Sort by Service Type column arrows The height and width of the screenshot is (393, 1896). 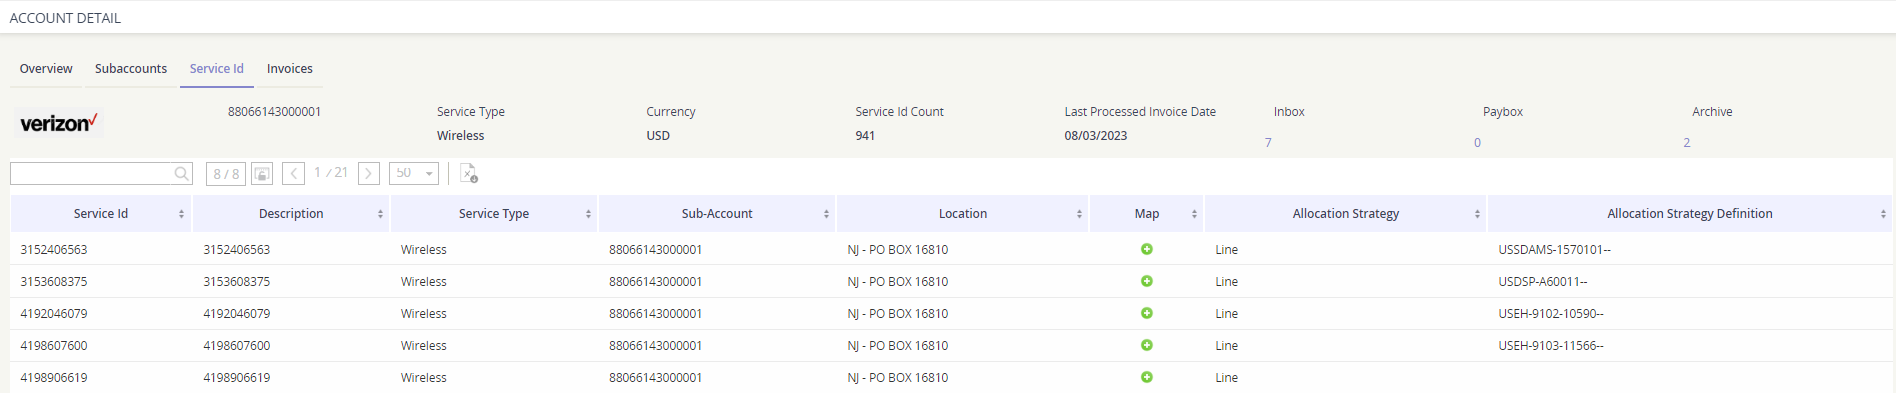coord(588,214)
